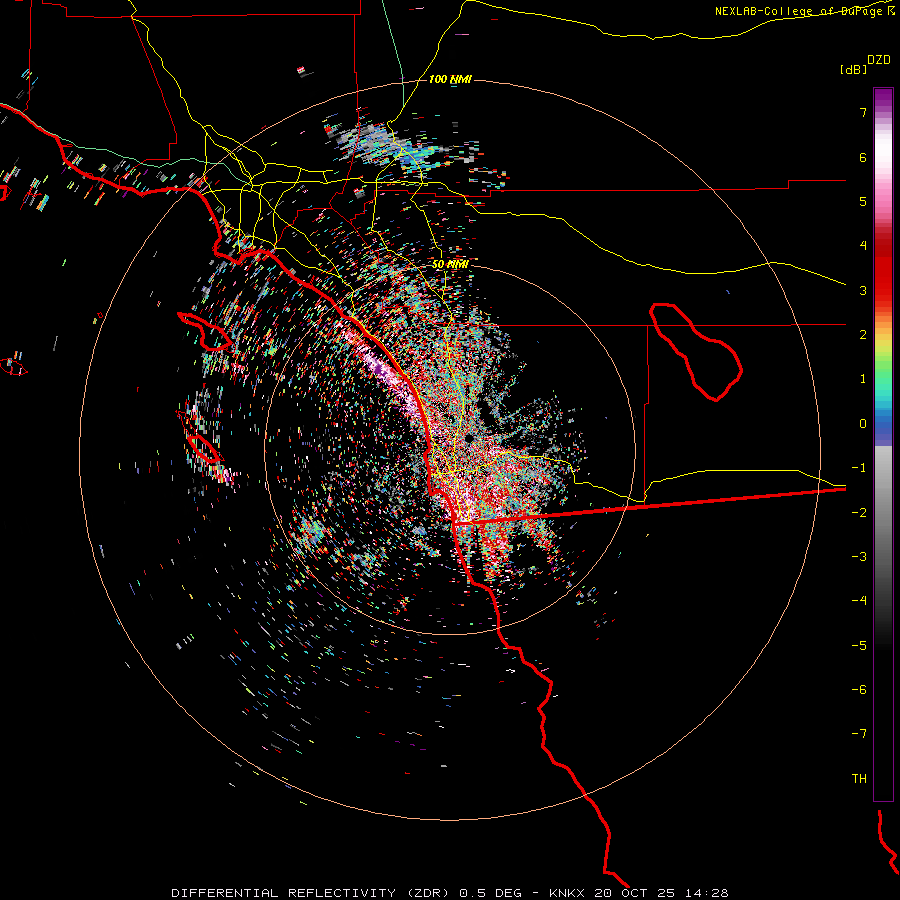Image resolution: width=900 pixels, height=900 pixels.
Task: Click the -3 value on the scale
Action: pos(859,557)
